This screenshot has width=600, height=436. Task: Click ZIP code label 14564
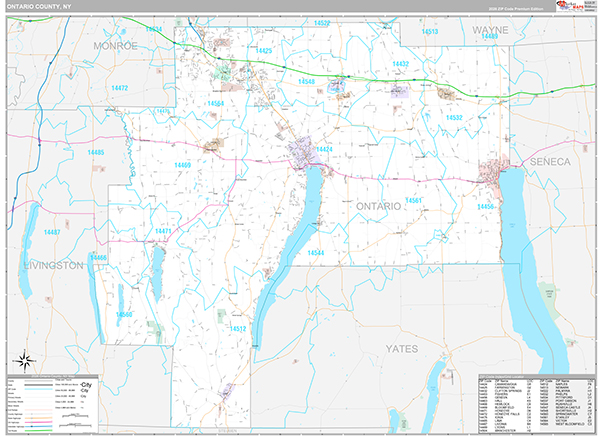click(x=215, y=103)
